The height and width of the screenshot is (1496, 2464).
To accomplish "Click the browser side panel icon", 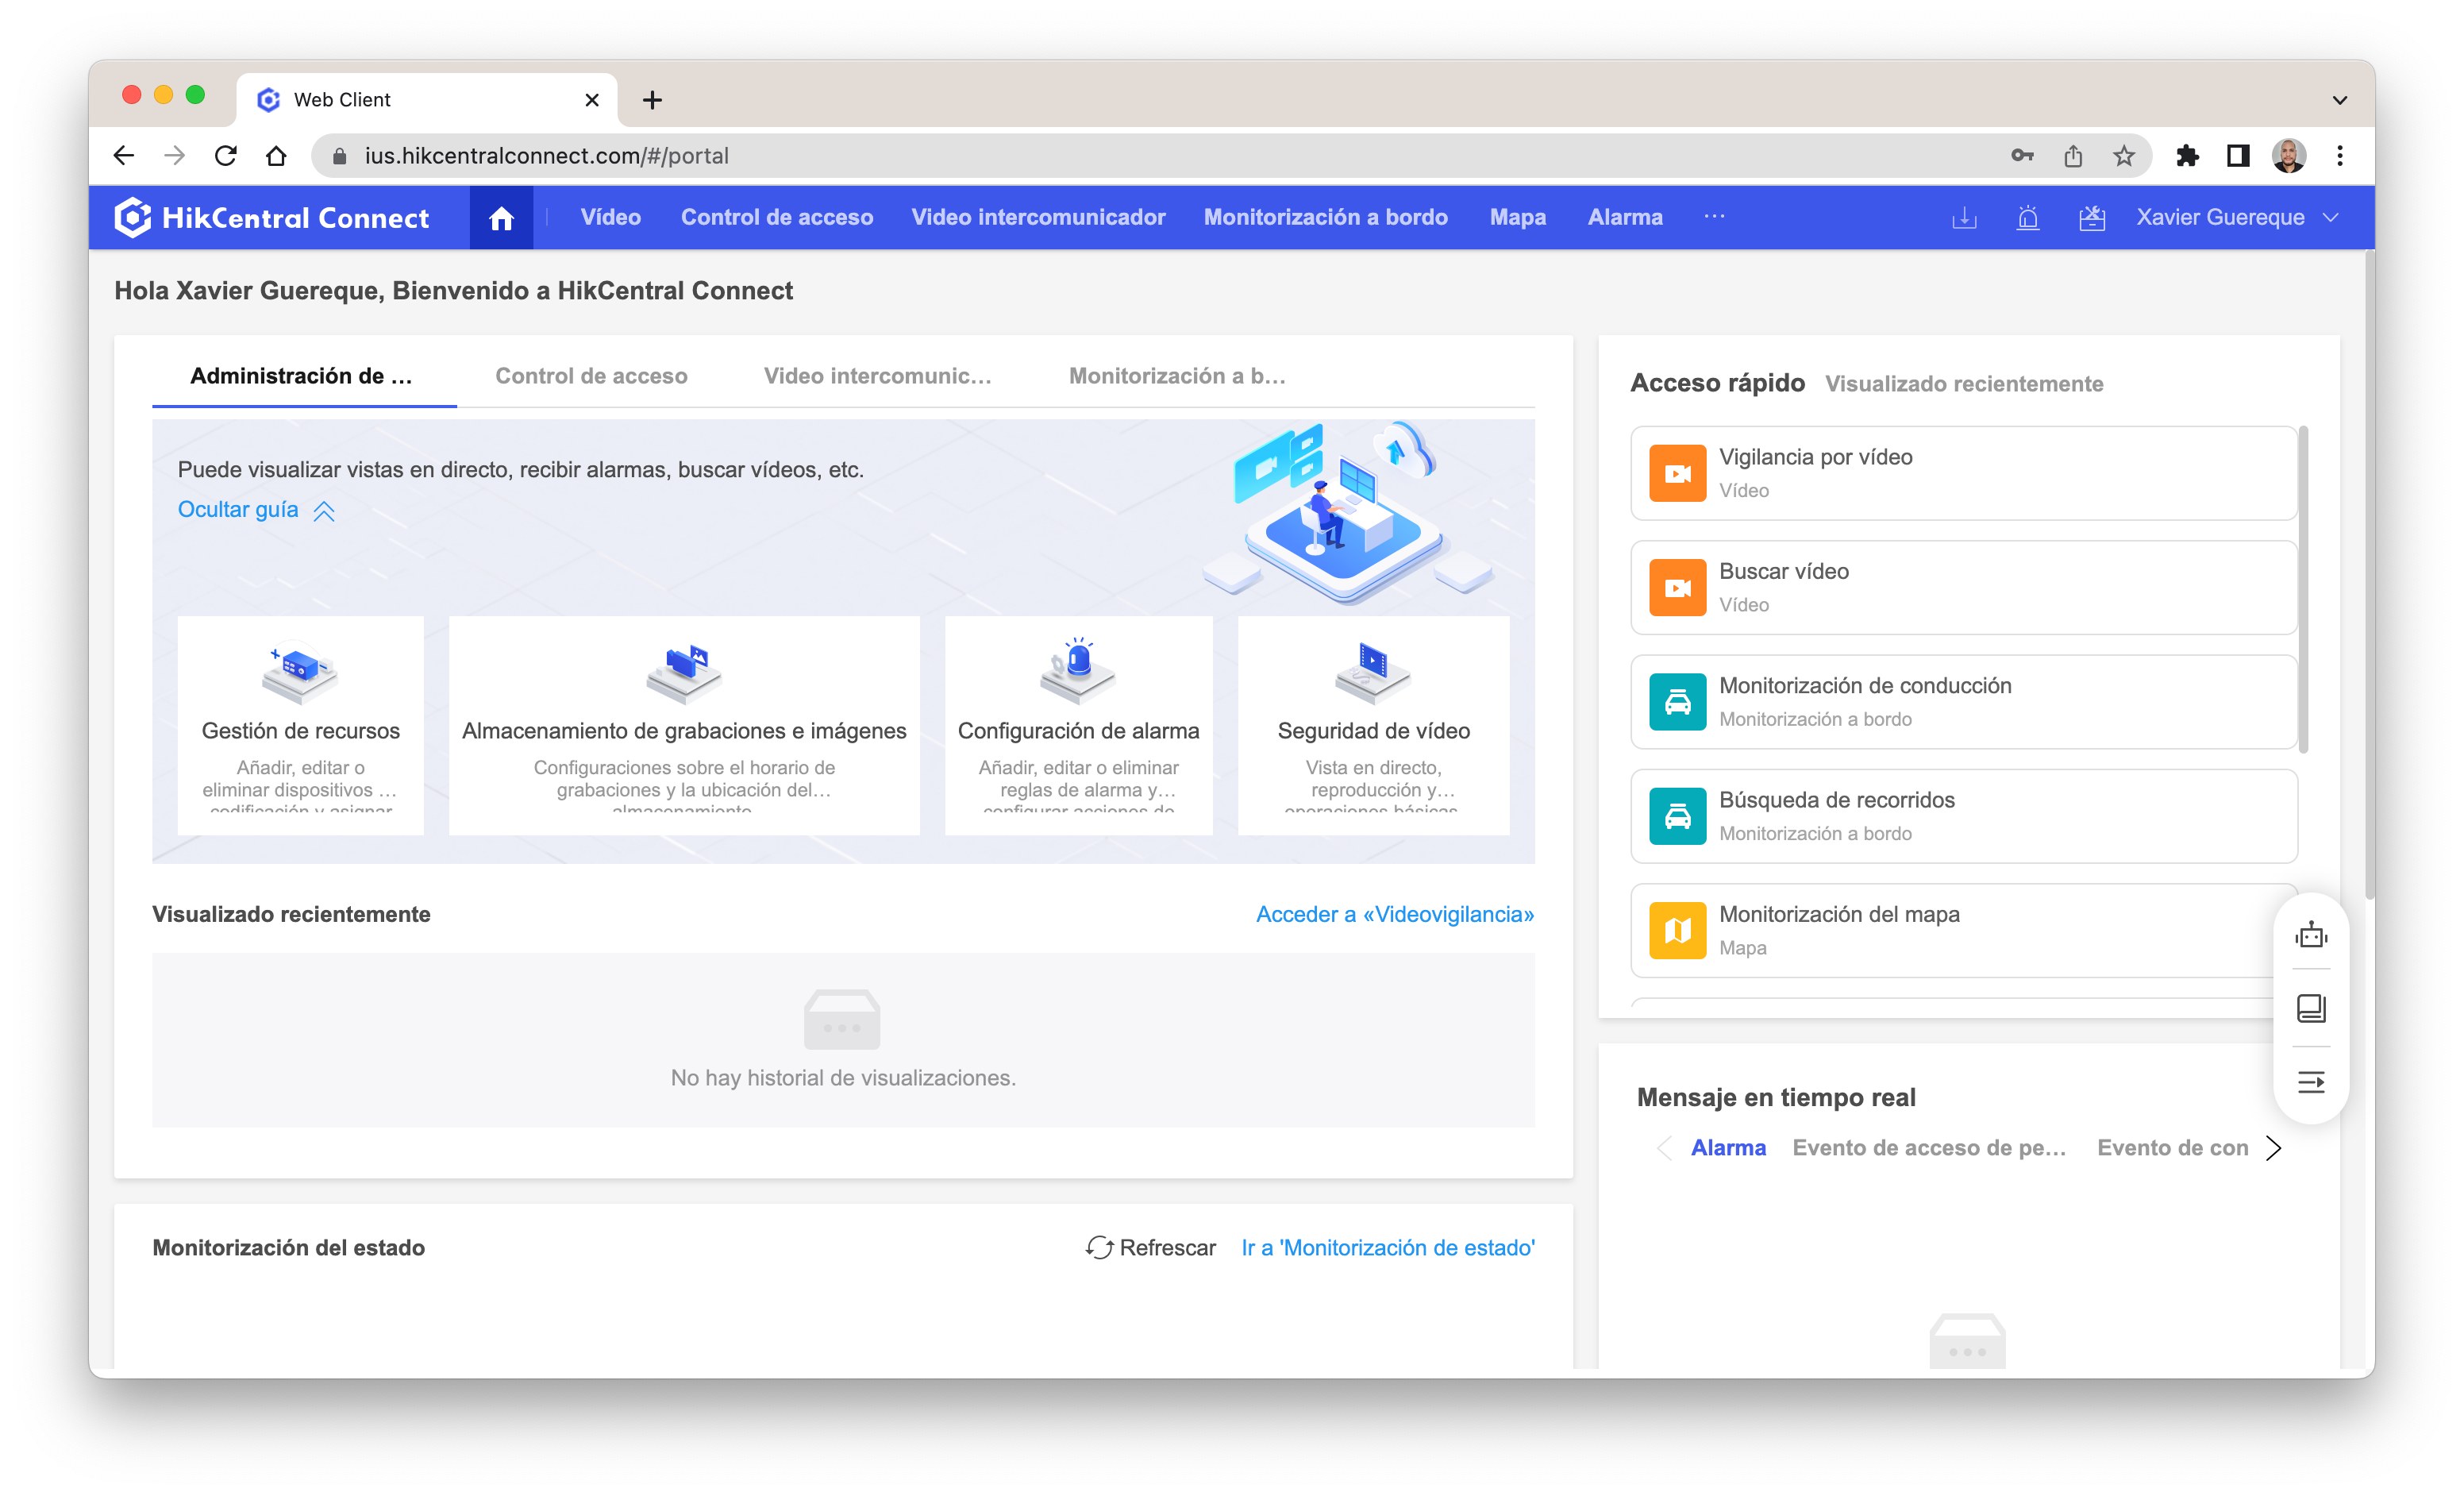I will 2238,156.
